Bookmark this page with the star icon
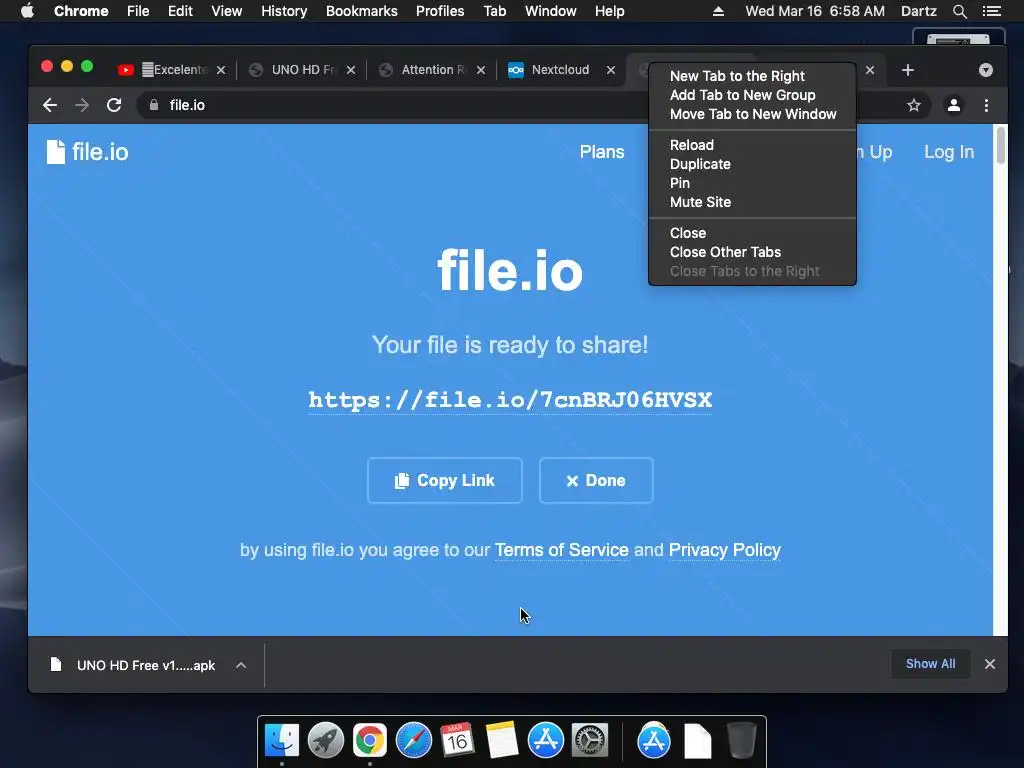 (x=914, y=105)
